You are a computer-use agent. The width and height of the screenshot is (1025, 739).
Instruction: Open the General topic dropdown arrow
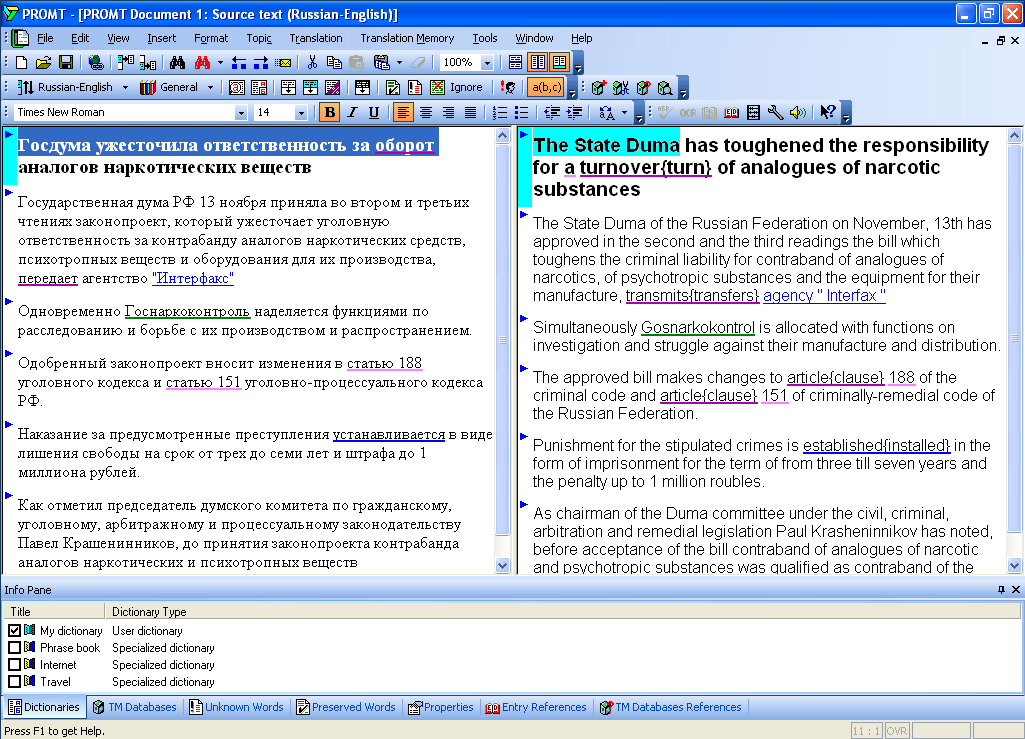pos(210,88)
